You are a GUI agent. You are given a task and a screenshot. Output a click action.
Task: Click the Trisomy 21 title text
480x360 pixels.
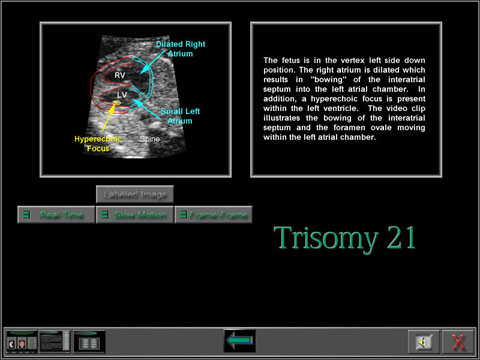coord(345,239)
